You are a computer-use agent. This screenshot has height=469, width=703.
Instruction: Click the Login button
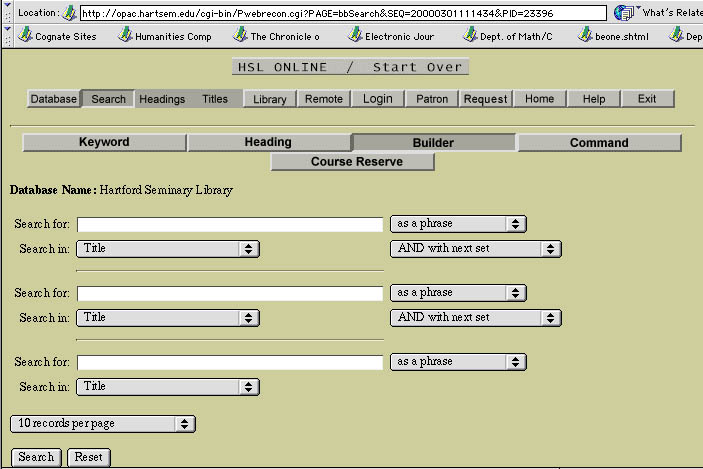click(x=378, y=99)
